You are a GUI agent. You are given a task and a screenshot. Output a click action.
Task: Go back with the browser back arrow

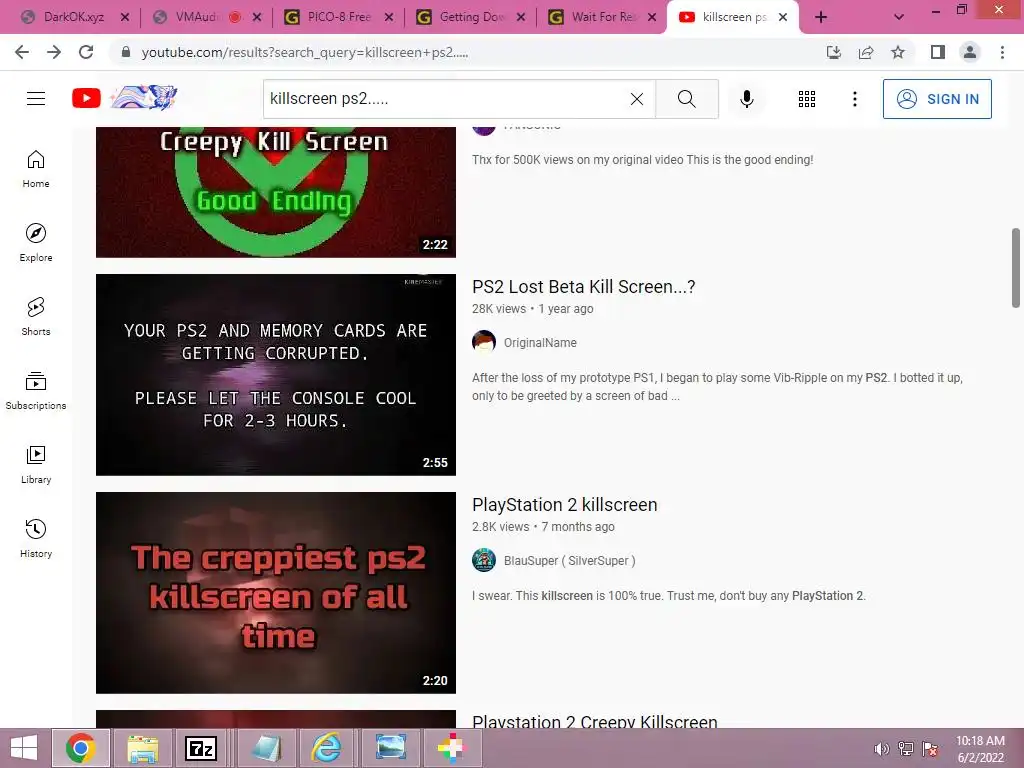point(22,52)
